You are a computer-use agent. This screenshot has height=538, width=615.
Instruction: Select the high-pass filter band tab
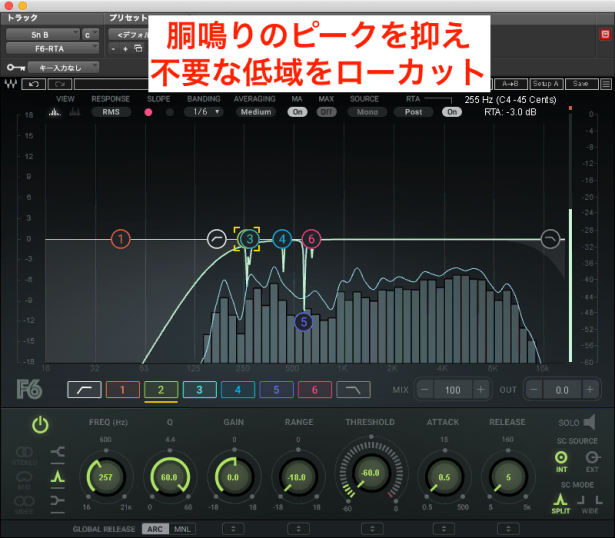(84, 390)
